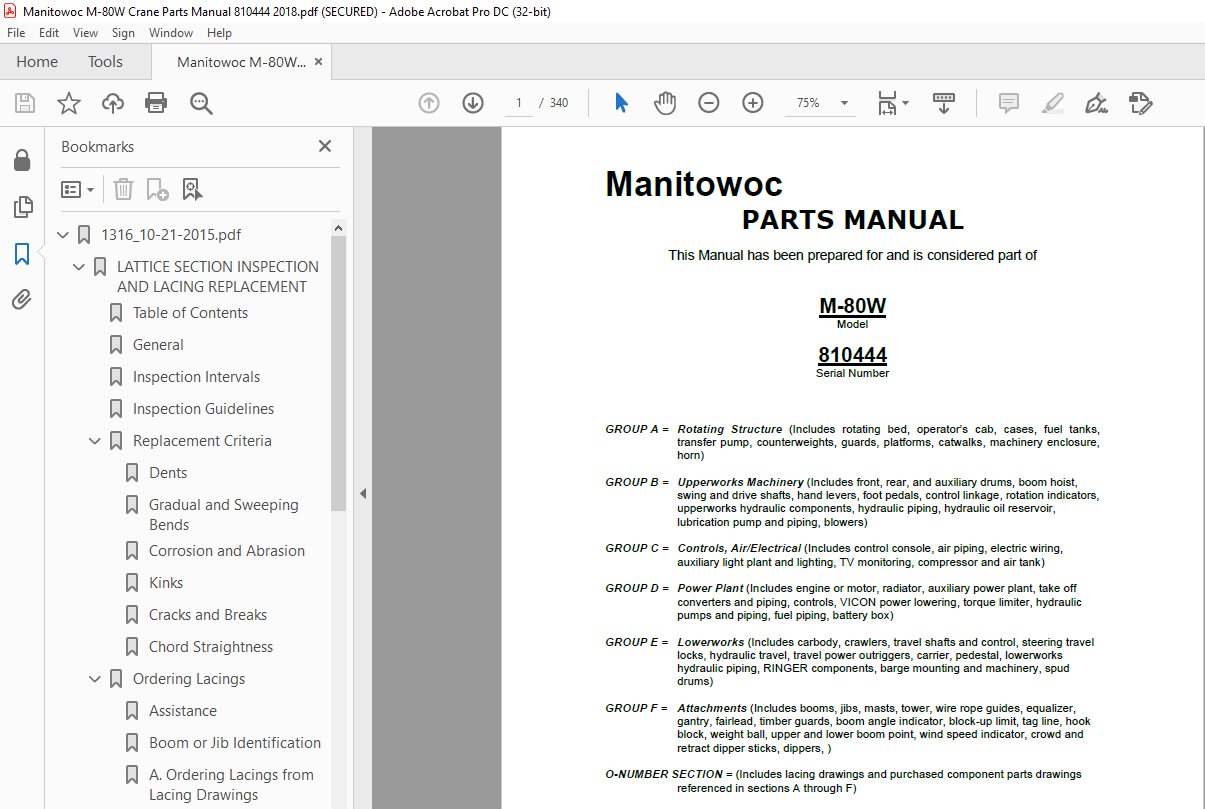Open Dents bookmark
This screenshot has width=1205, height=809.
[x=168, y=473]
